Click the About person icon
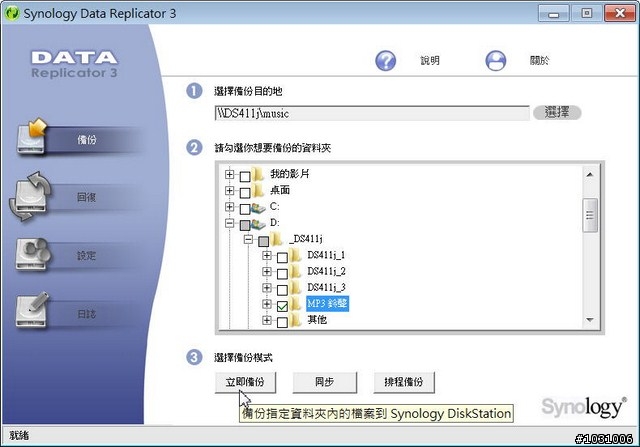Viewport: 640px width, 447px height. click(x=496, y=60)
